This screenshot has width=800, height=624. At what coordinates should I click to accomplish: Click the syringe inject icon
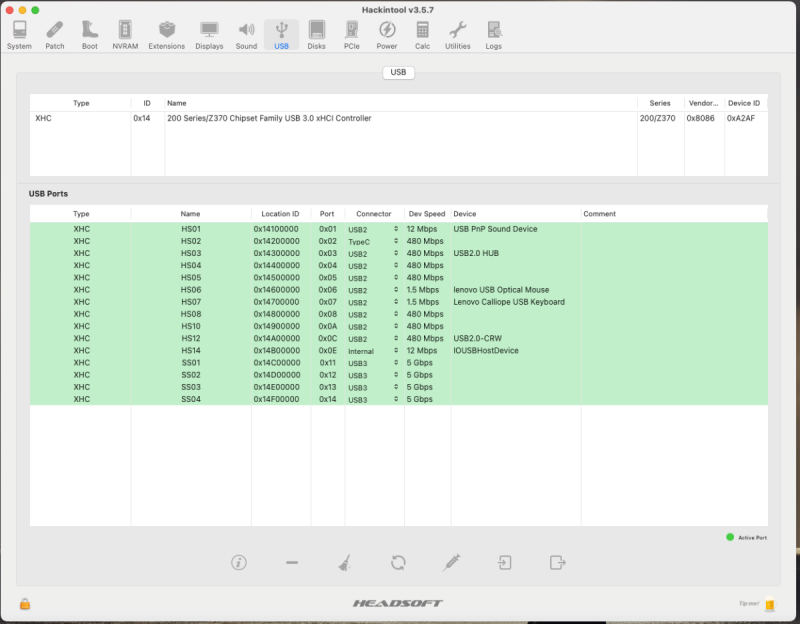click(x=451, y=562)
